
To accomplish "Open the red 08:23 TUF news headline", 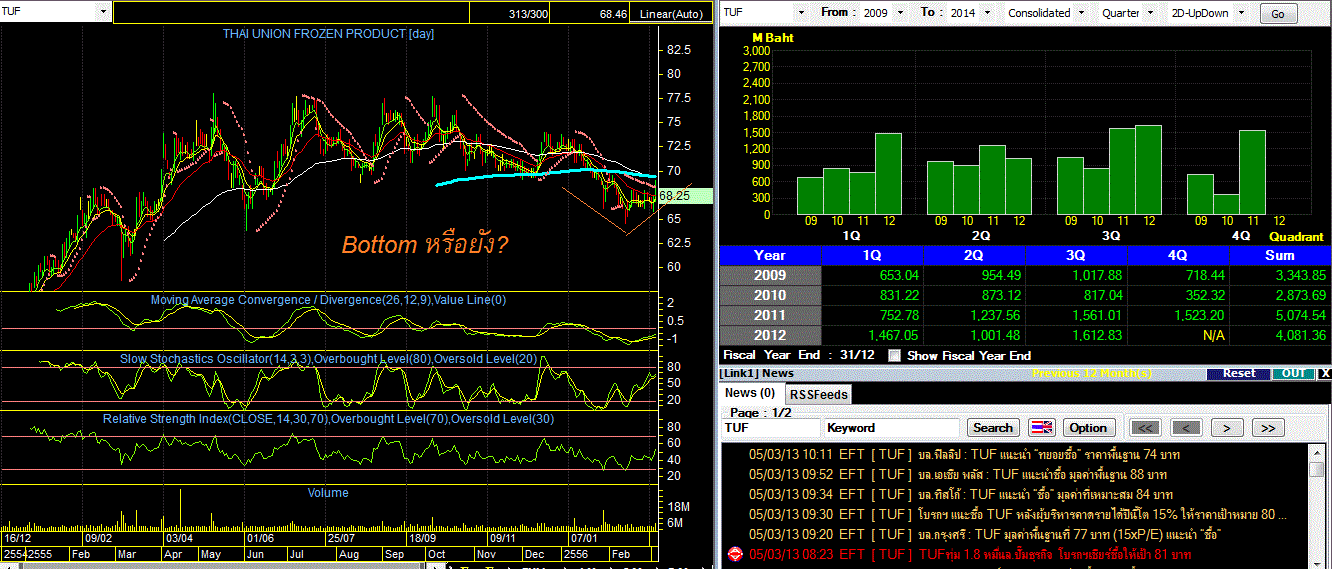I will point(970,554).
